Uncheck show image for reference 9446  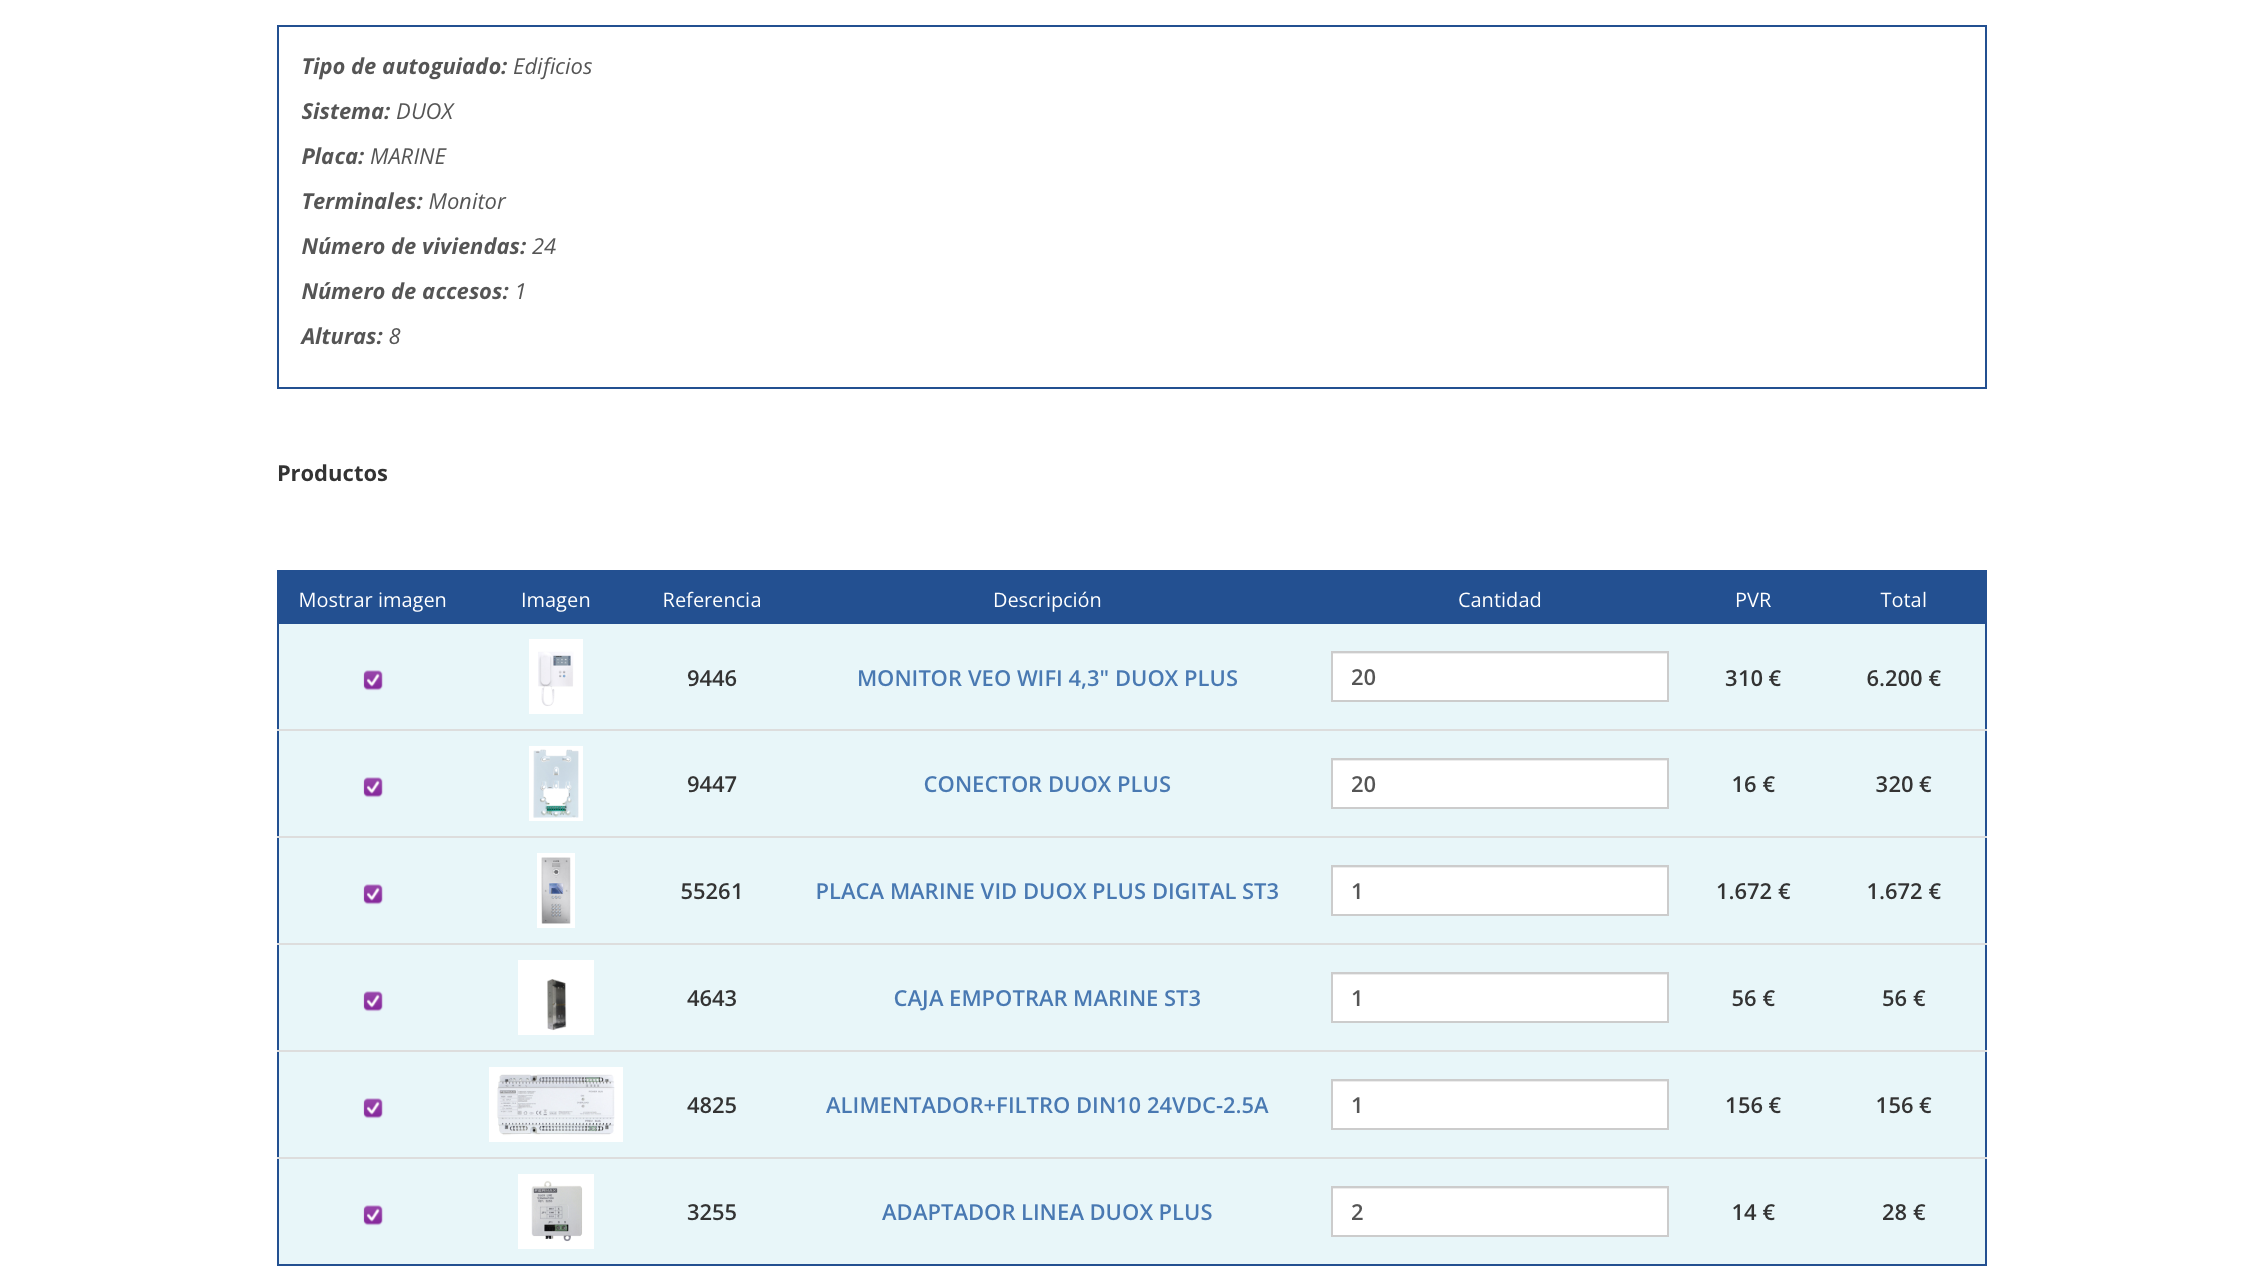(373, 680)
